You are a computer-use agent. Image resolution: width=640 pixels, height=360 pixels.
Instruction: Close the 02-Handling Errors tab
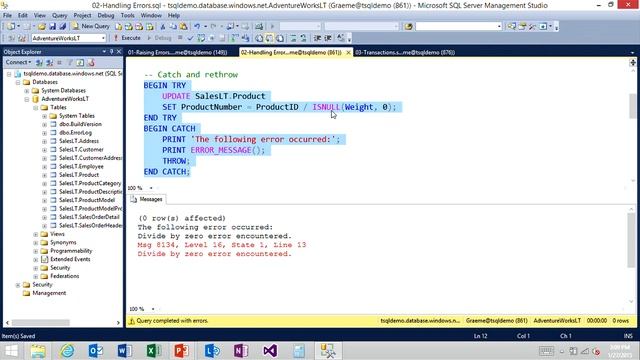coord(348,53)
